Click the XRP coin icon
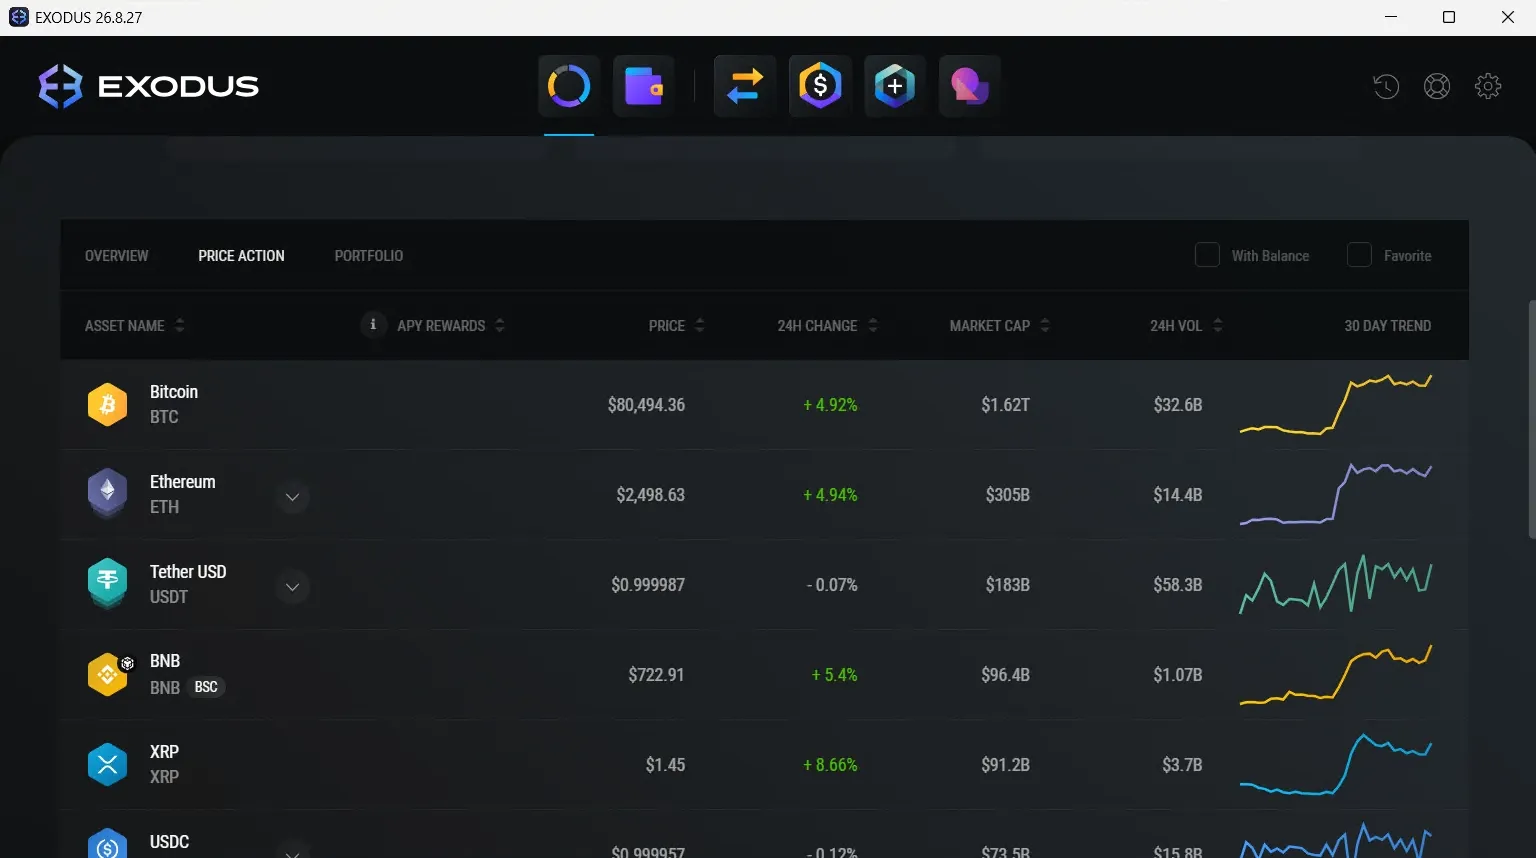 tap(107, 765)
